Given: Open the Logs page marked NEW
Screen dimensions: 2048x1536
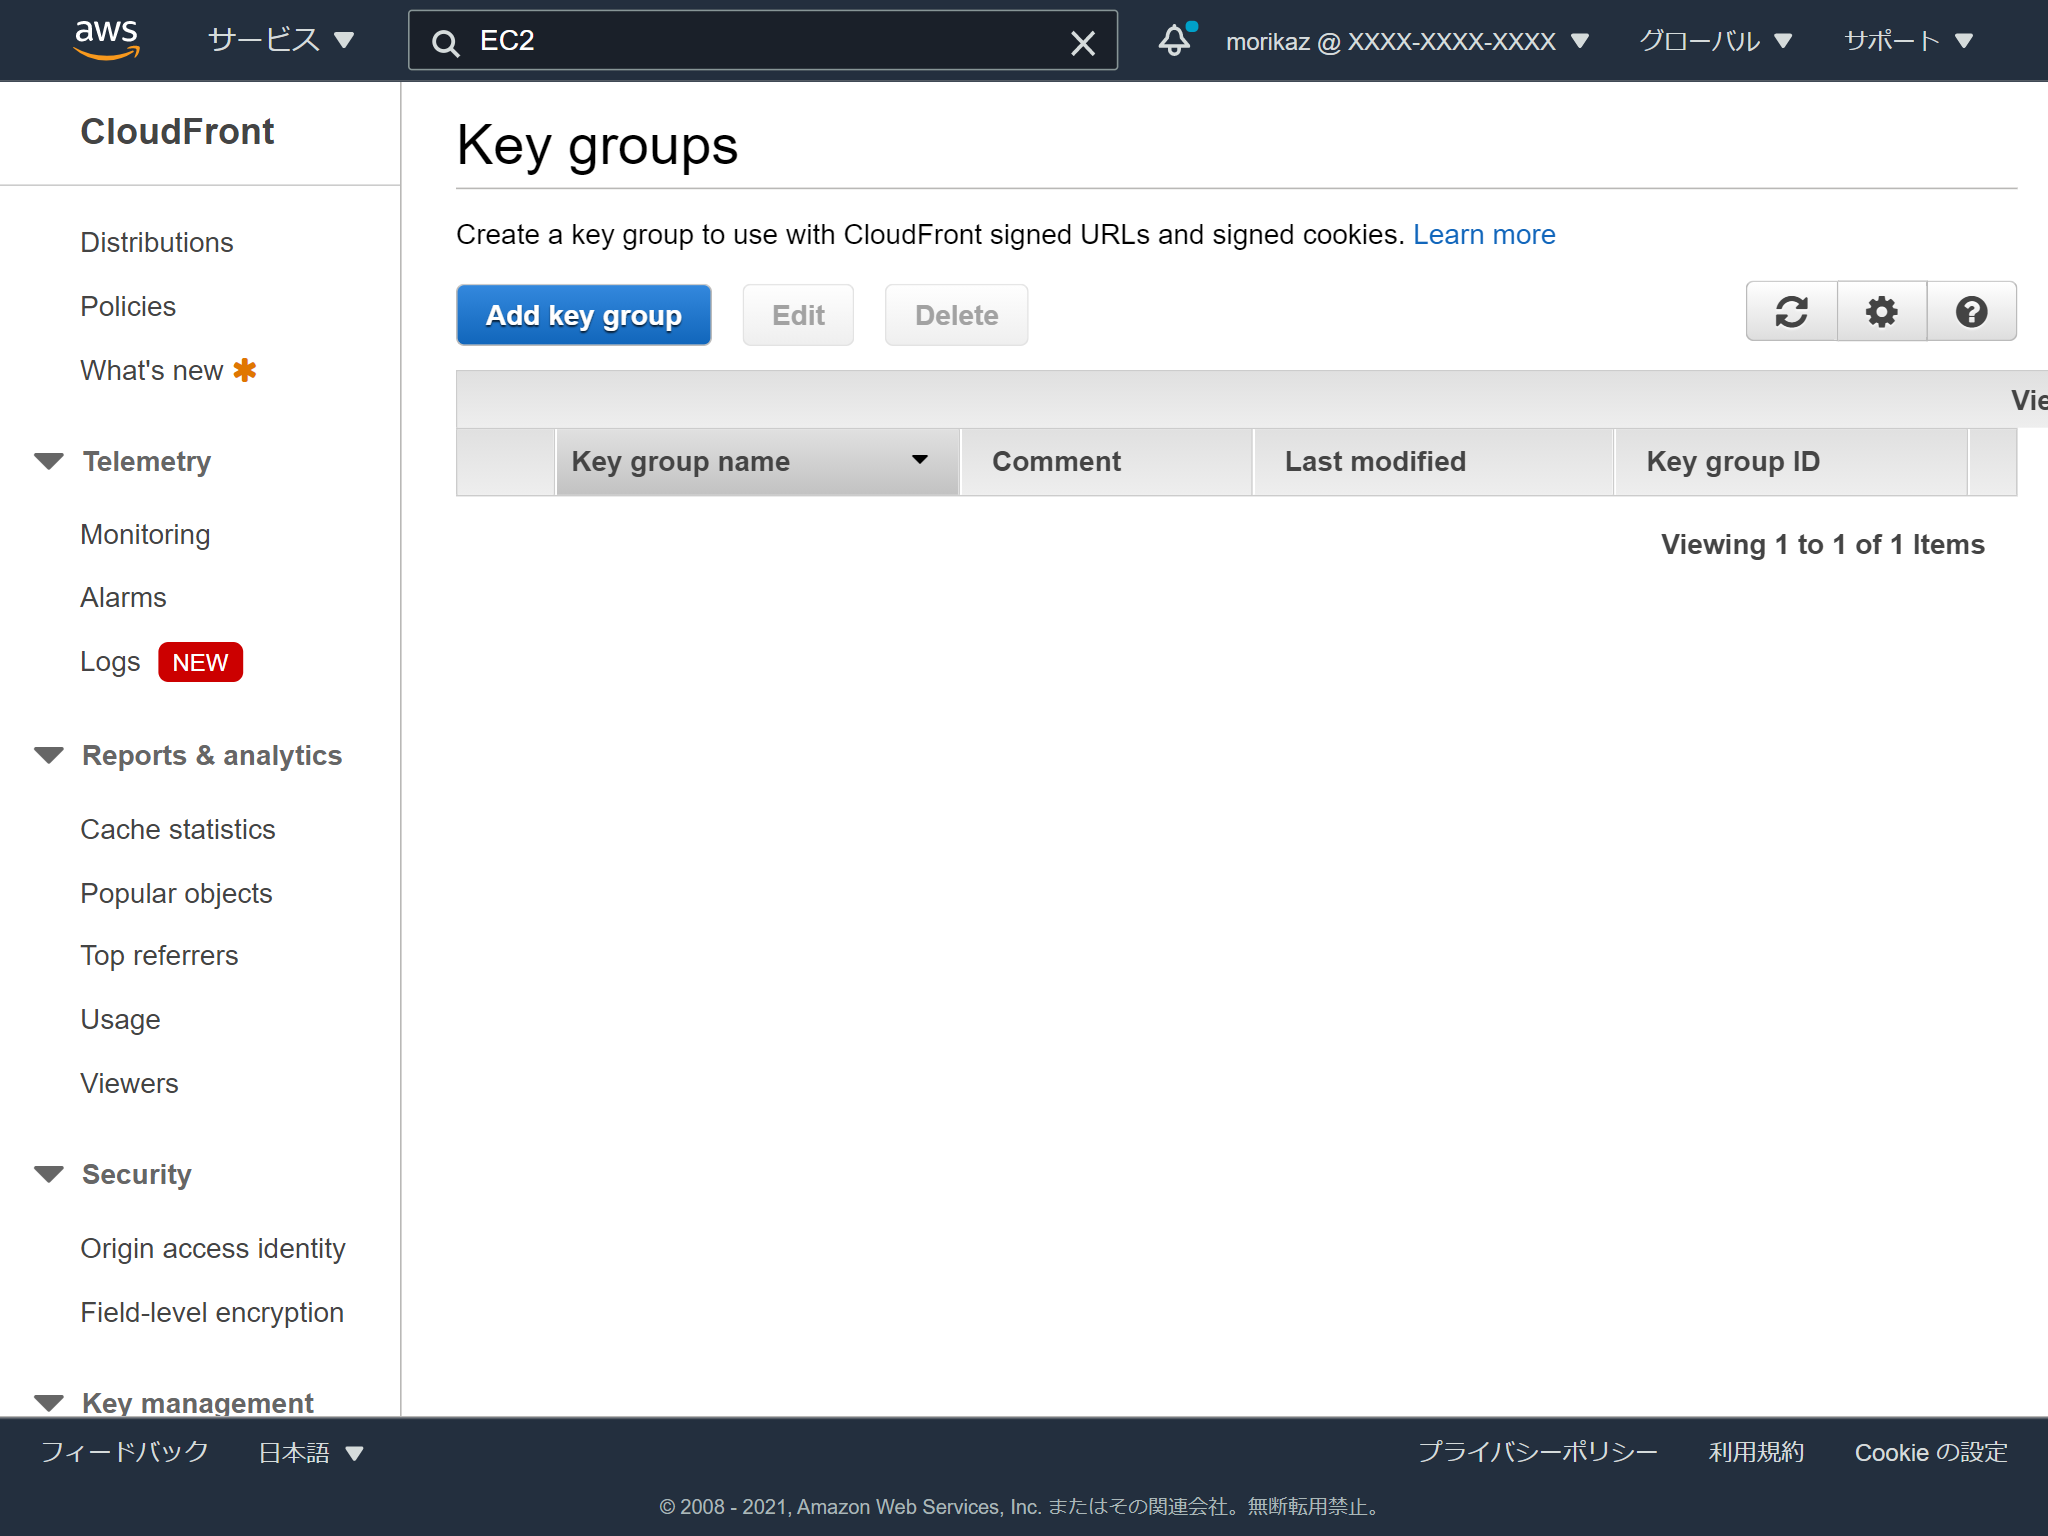Looking at the screenshot, I should pyautogui.click(x=110, y=661).
